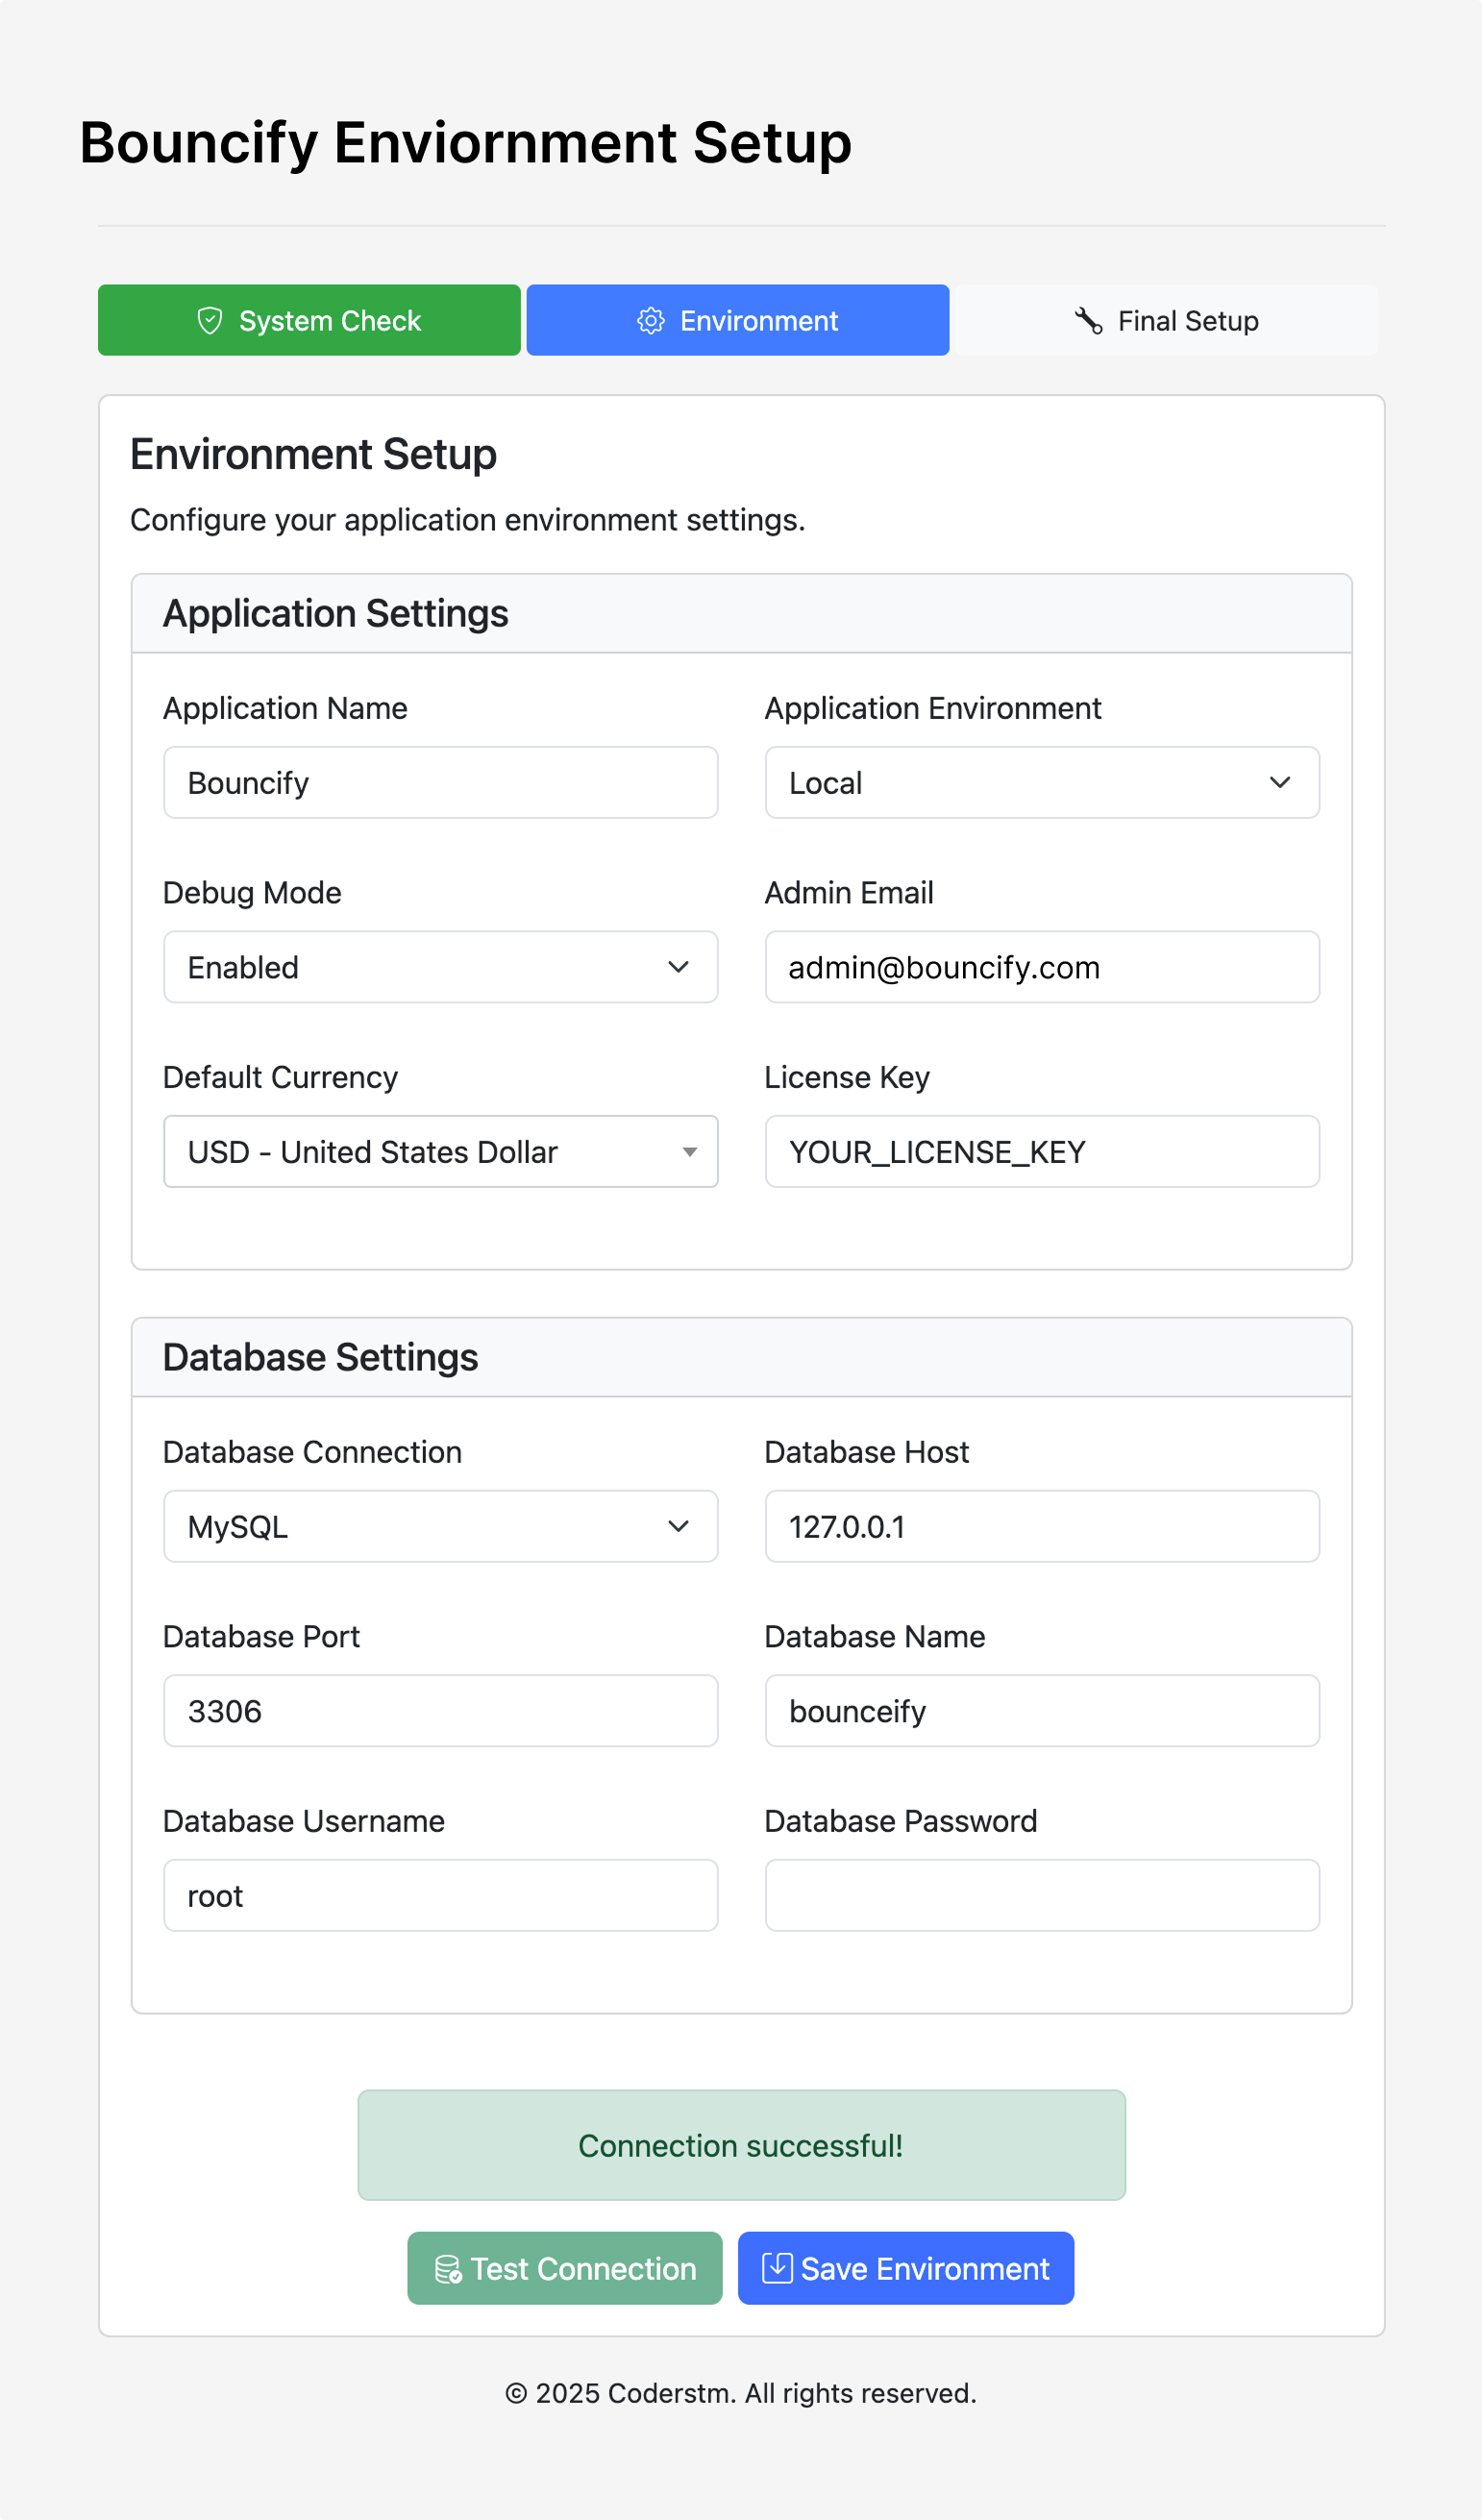Screen dimensions: 1482x2520
Task: Click the database icon on Test Connection
Action: (448, 2269)
